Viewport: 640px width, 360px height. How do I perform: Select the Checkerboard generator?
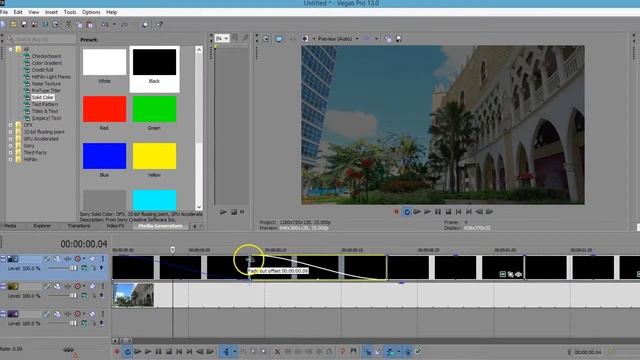tap(46, 56)
